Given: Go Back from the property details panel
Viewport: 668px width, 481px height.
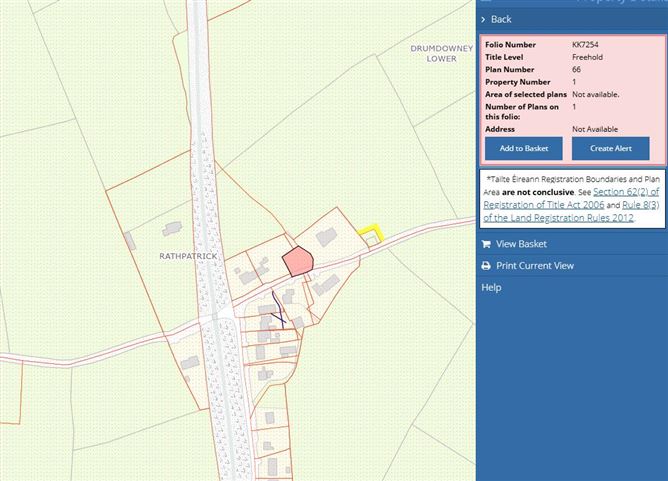Looking at the screenshot, I should pos(501,19).
